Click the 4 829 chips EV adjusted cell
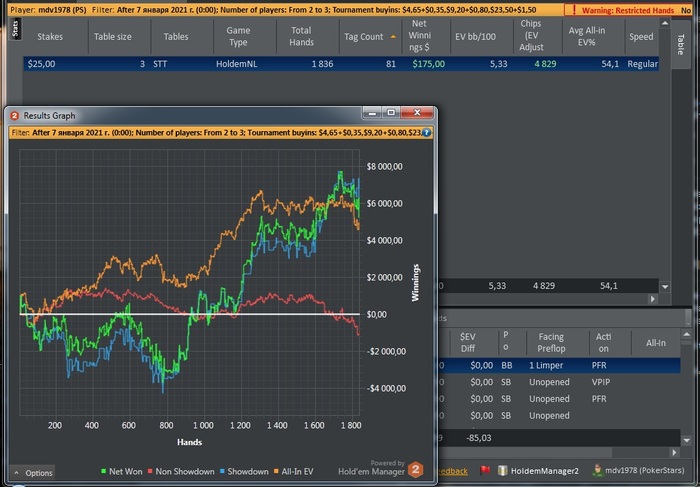The width and height of the screenshot is (700, 487). tap(545, 64)
